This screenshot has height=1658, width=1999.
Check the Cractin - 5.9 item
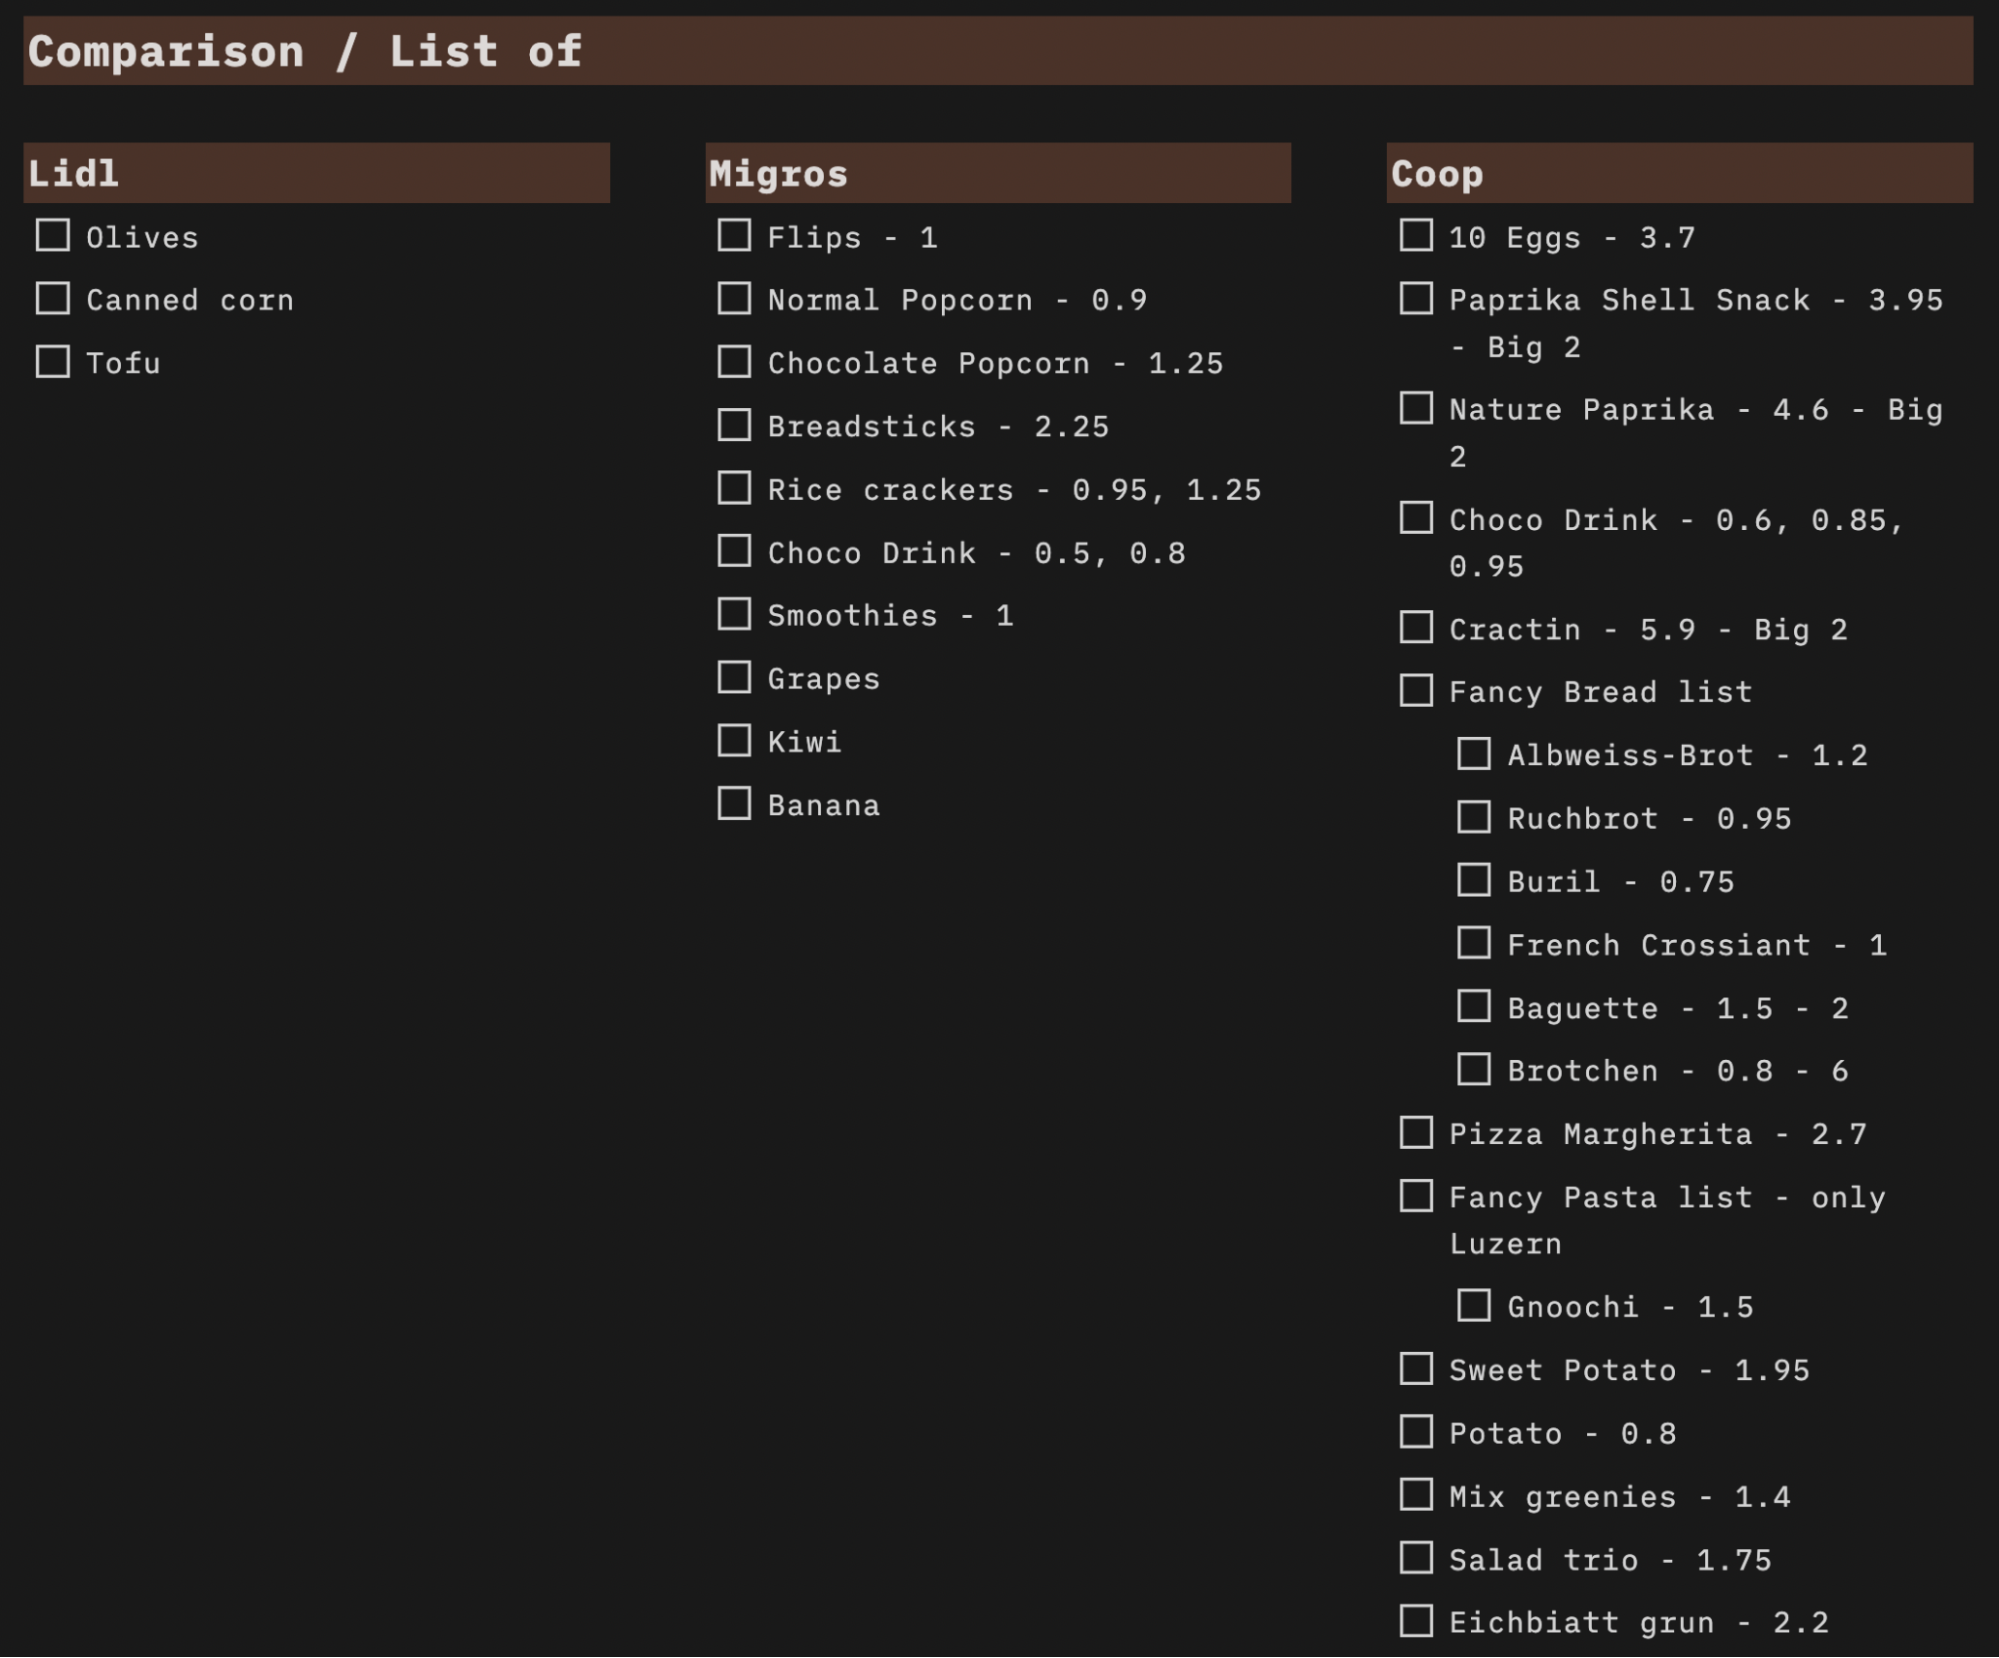click(1416, 628)
